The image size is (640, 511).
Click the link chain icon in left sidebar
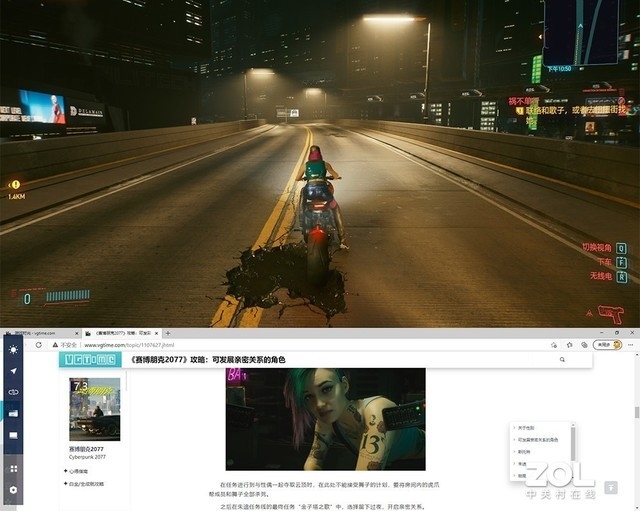(x=13, y=392)
